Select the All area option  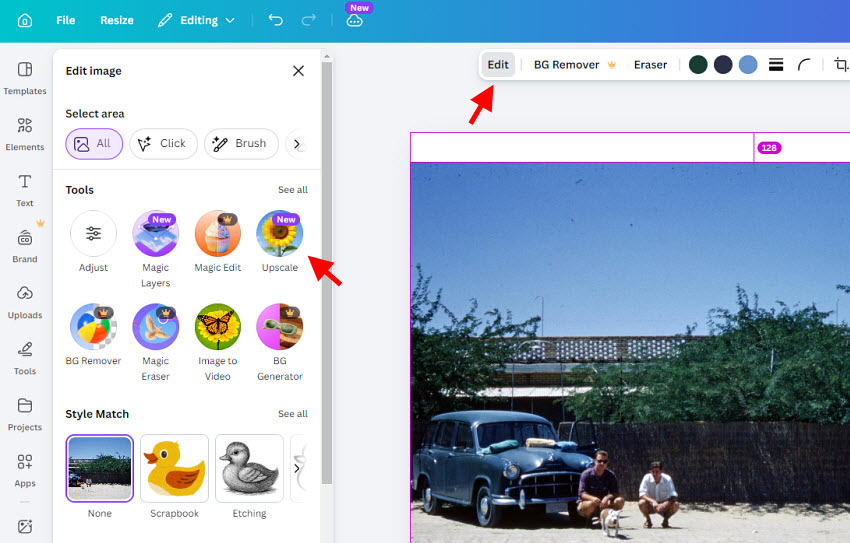pos(94,144)
